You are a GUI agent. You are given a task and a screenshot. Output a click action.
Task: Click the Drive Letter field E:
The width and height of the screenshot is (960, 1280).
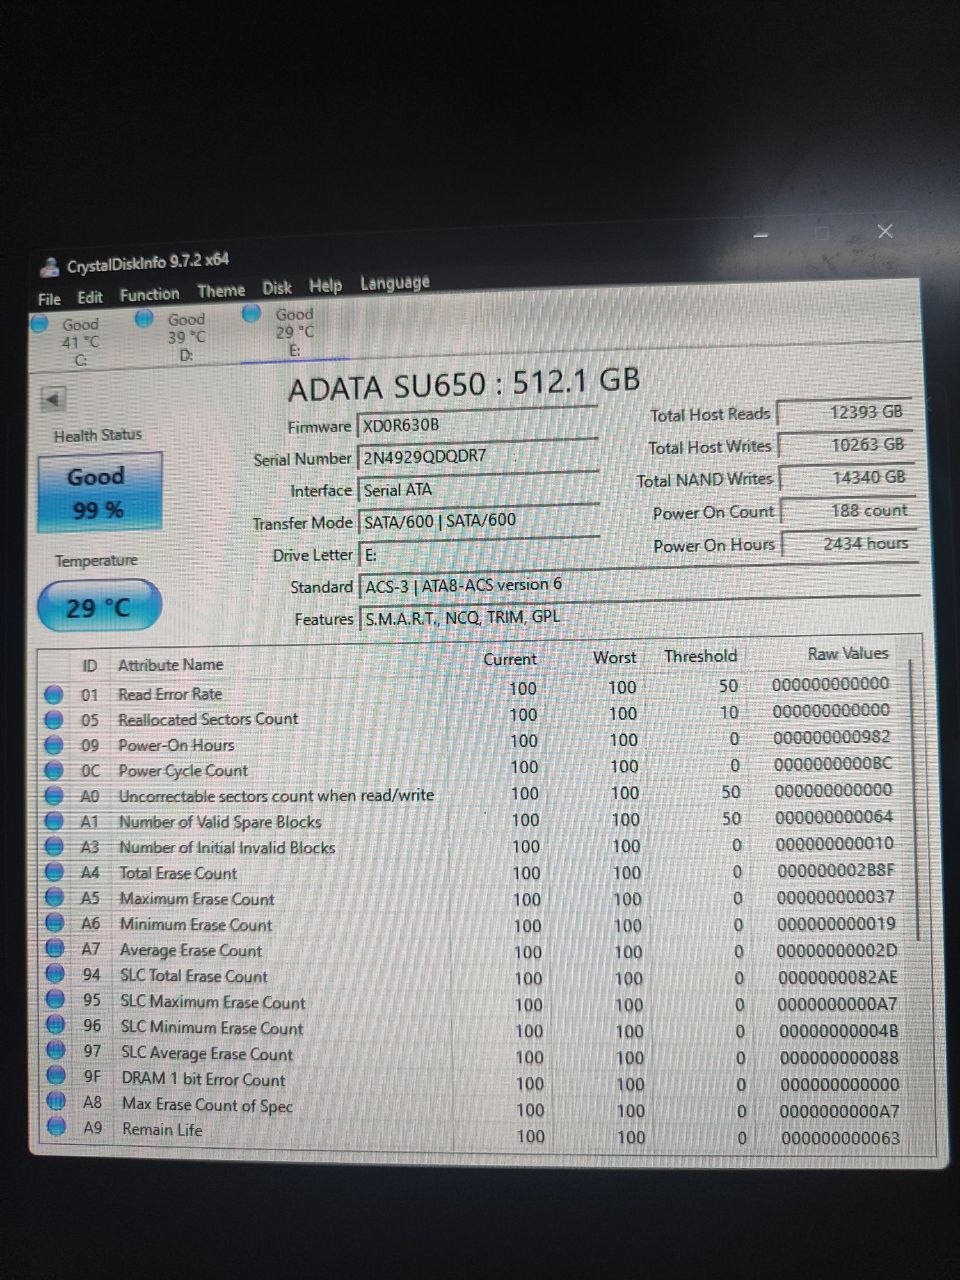point(478,553)
